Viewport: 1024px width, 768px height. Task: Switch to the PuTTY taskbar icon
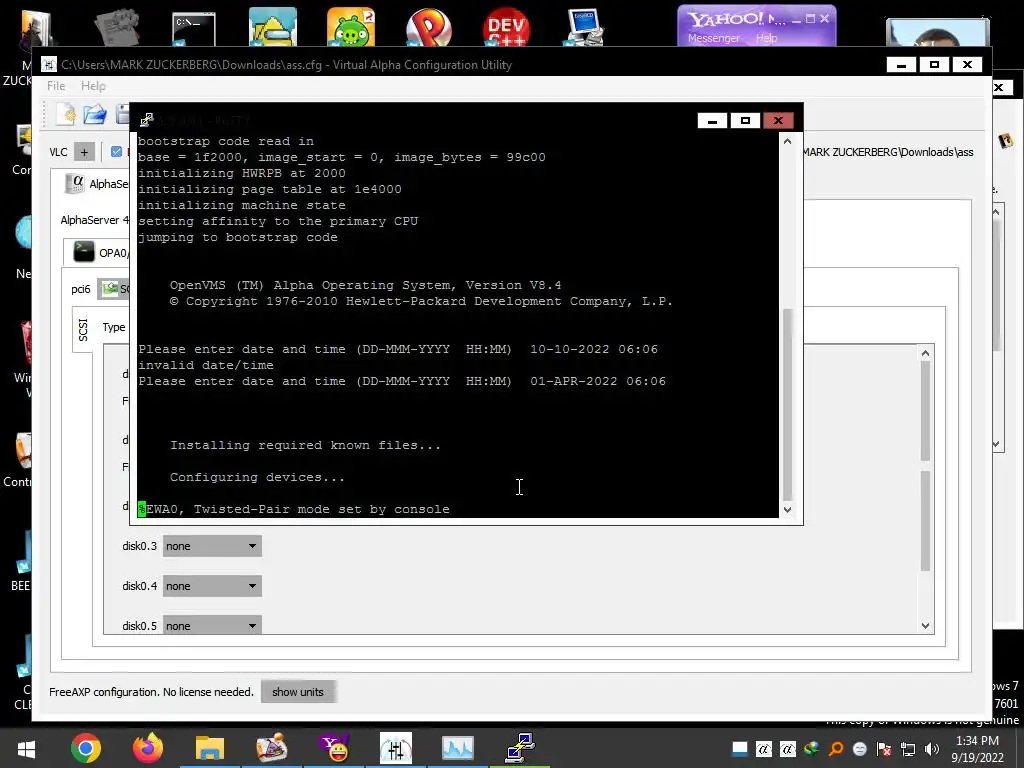[x=520, y=748]
